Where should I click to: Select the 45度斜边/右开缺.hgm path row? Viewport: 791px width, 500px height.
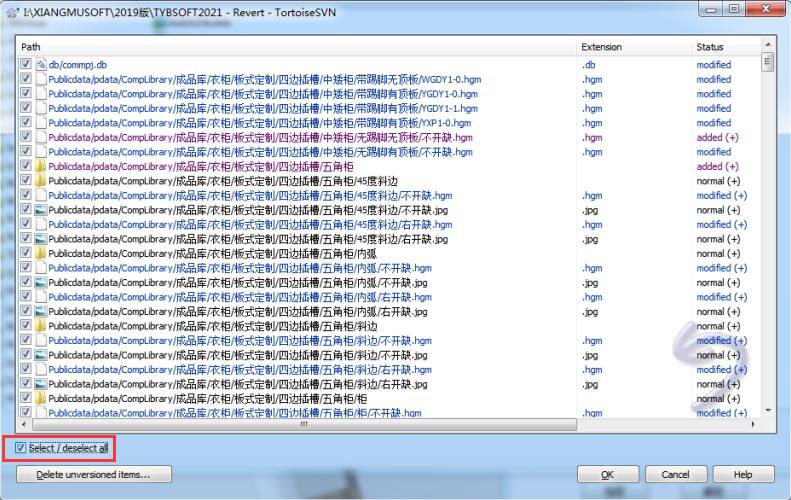tap(250, 225)
